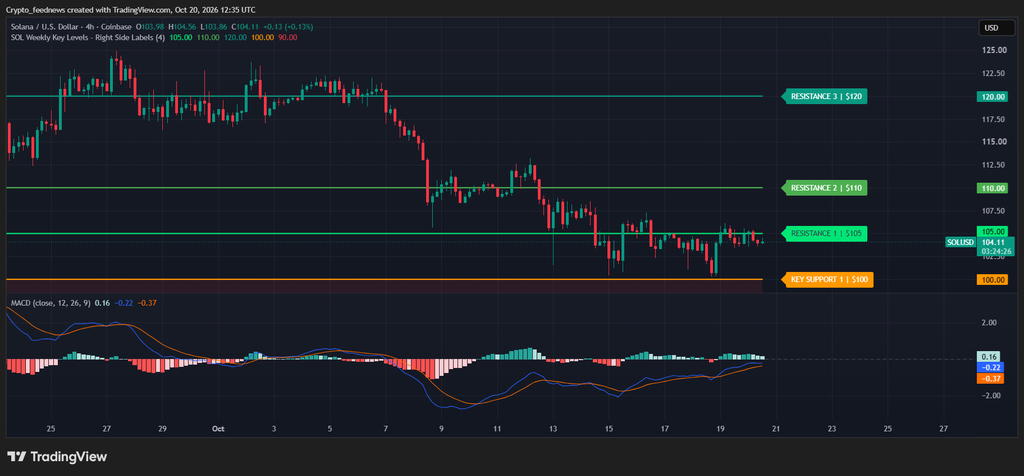Click 122.50 on the price scale
Viewport: 1024px width, 476px height.
tap(992, 73)
